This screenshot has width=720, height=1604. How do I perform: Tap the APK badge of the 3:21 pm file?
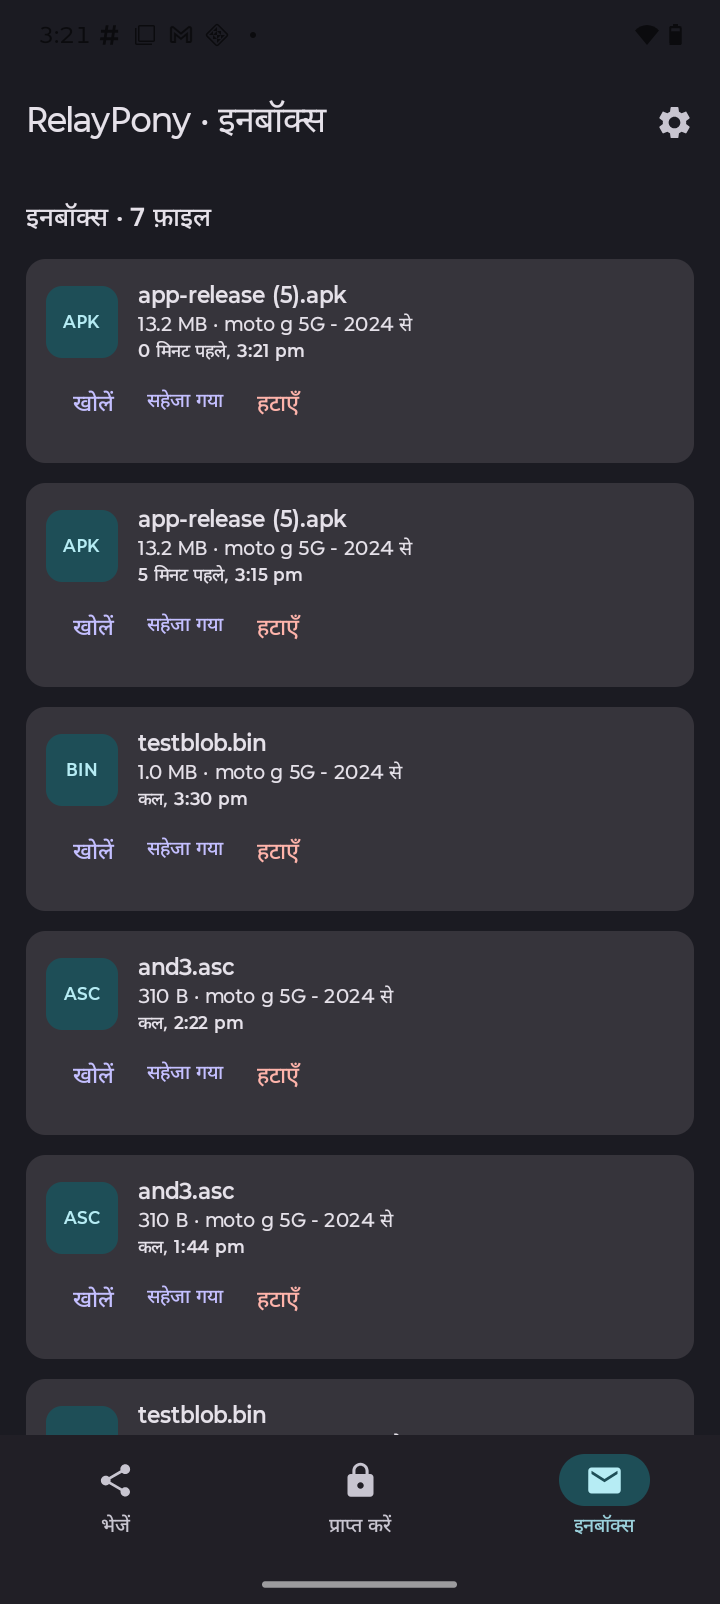tap(82, 322)
